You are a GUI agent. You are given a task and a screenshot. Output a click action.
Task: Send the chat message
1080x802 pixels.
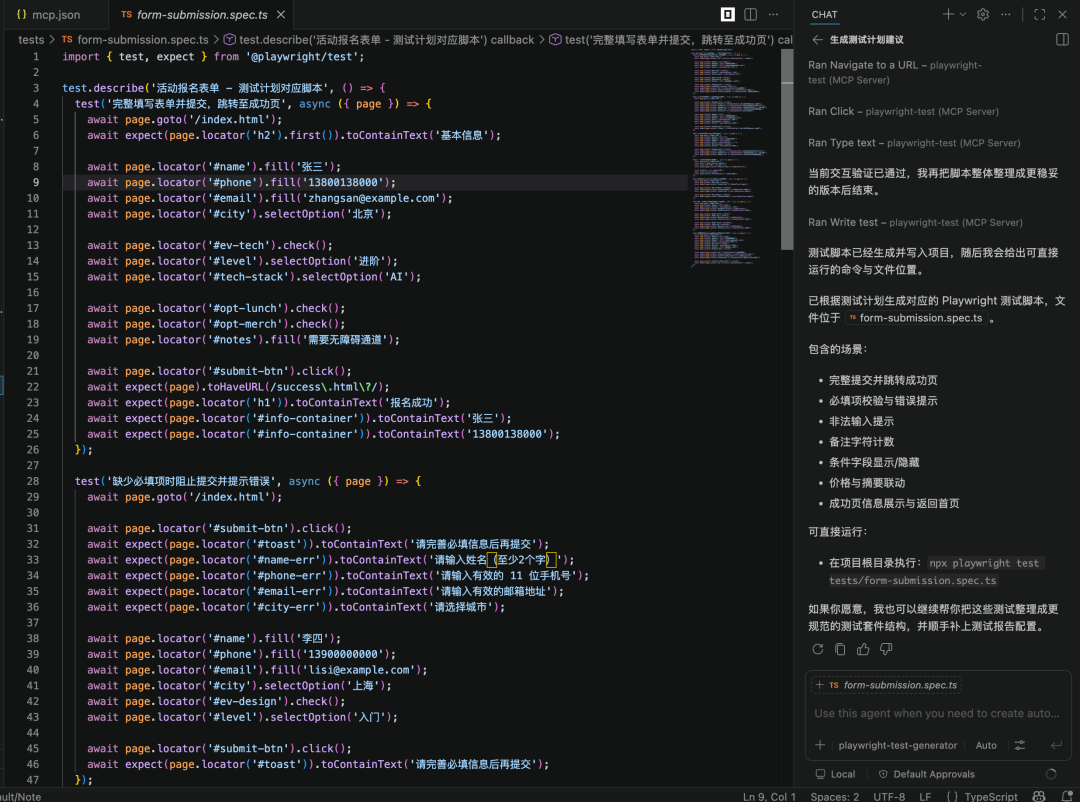(1056, 745)
